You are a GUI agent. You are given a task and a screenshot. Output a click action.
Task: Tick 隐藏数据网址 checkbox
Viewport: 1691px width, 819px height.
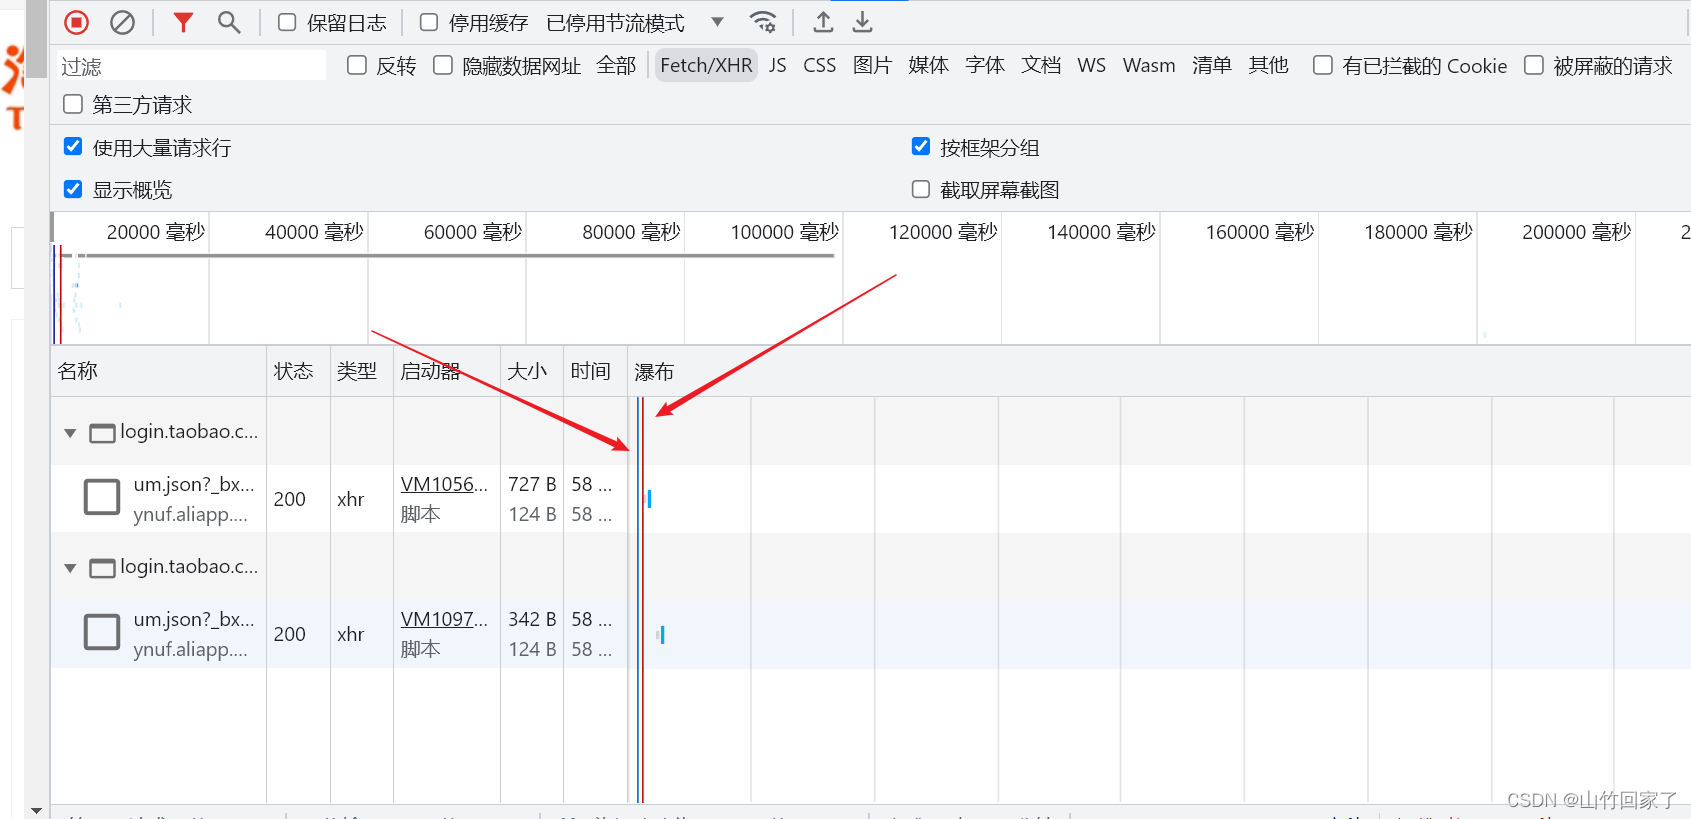[x=443, y=65]
